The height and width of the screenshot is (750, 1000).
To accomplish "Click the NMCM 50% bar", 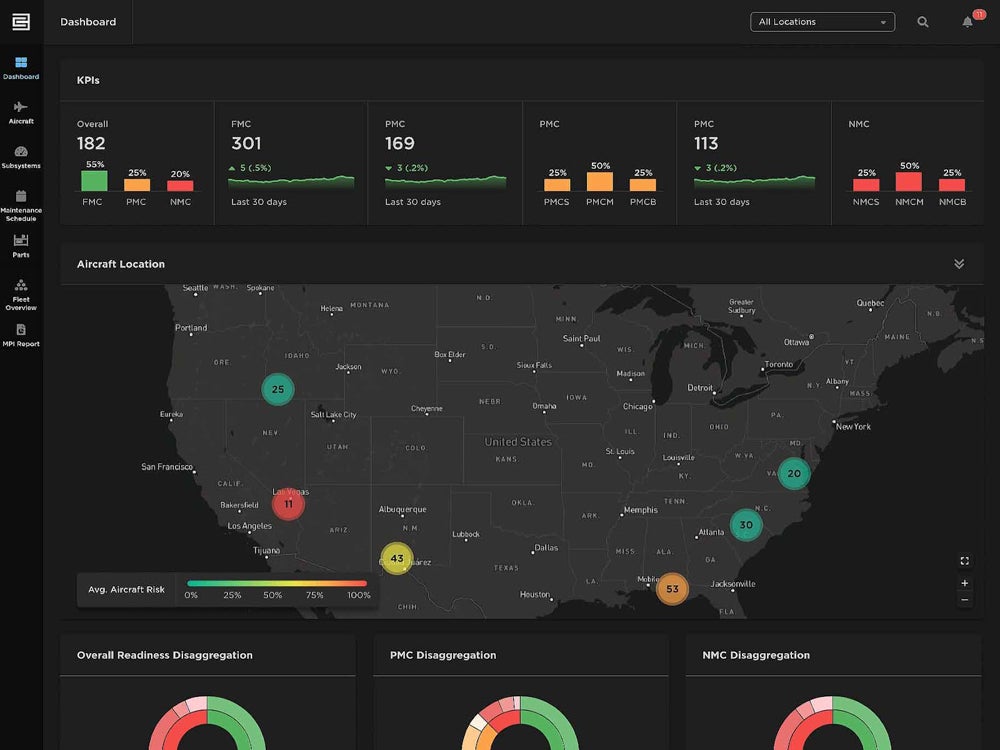I will pos(909,181).
